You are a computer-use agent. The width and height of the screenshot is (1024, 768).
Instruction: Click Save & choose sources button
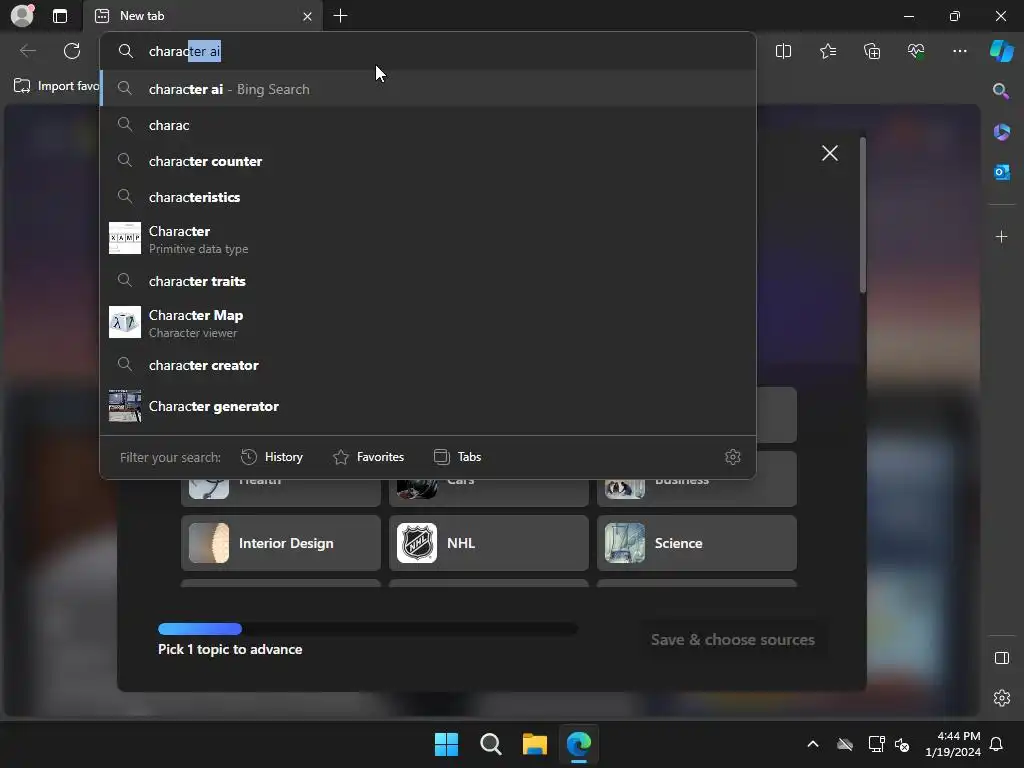[x=733, y=639]
